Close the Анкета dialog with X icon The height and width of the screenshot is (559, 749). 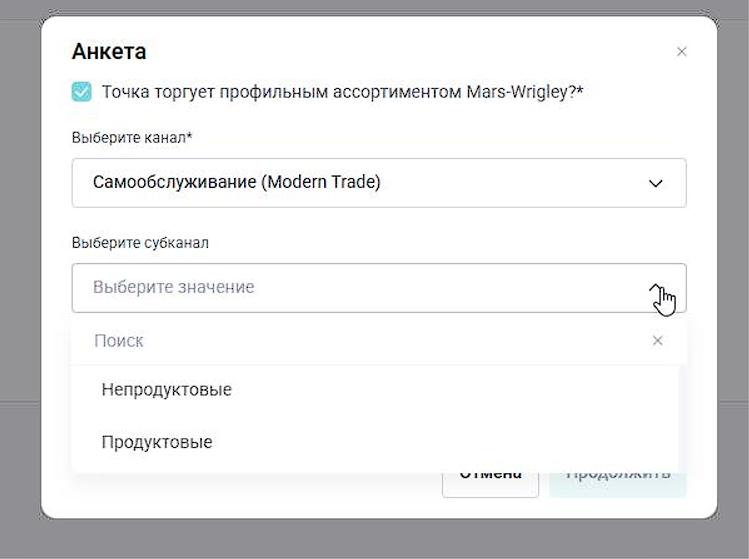point(682,52)
